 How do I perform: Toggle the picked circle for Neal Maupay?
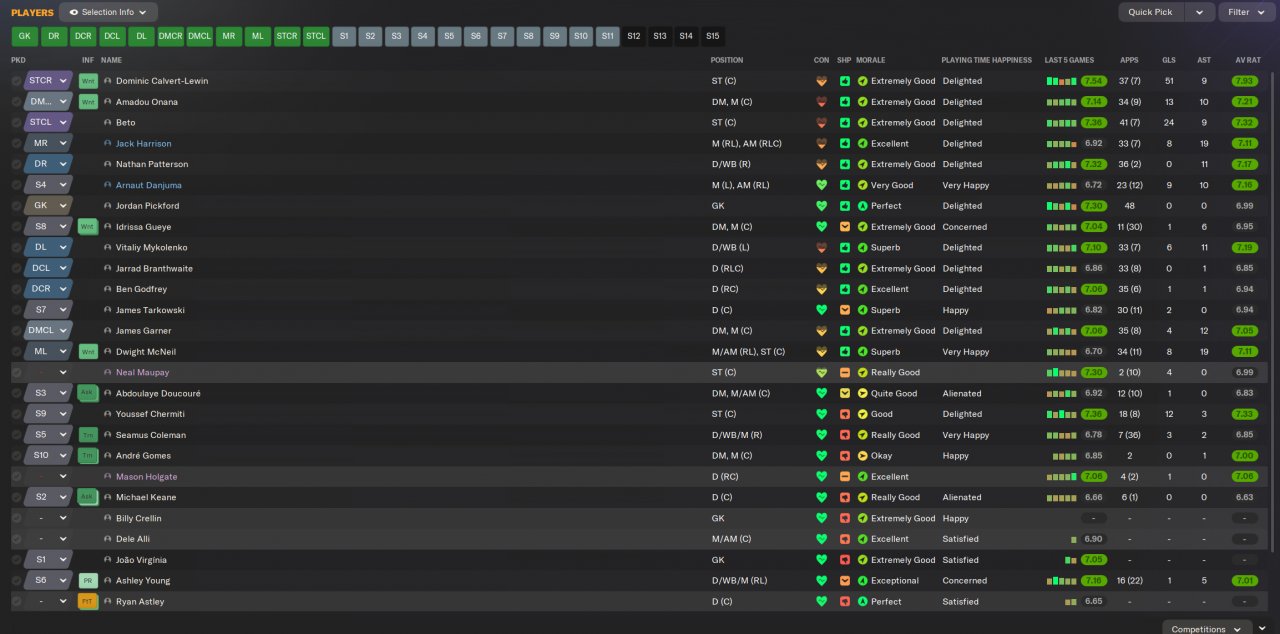pos(17,373)
